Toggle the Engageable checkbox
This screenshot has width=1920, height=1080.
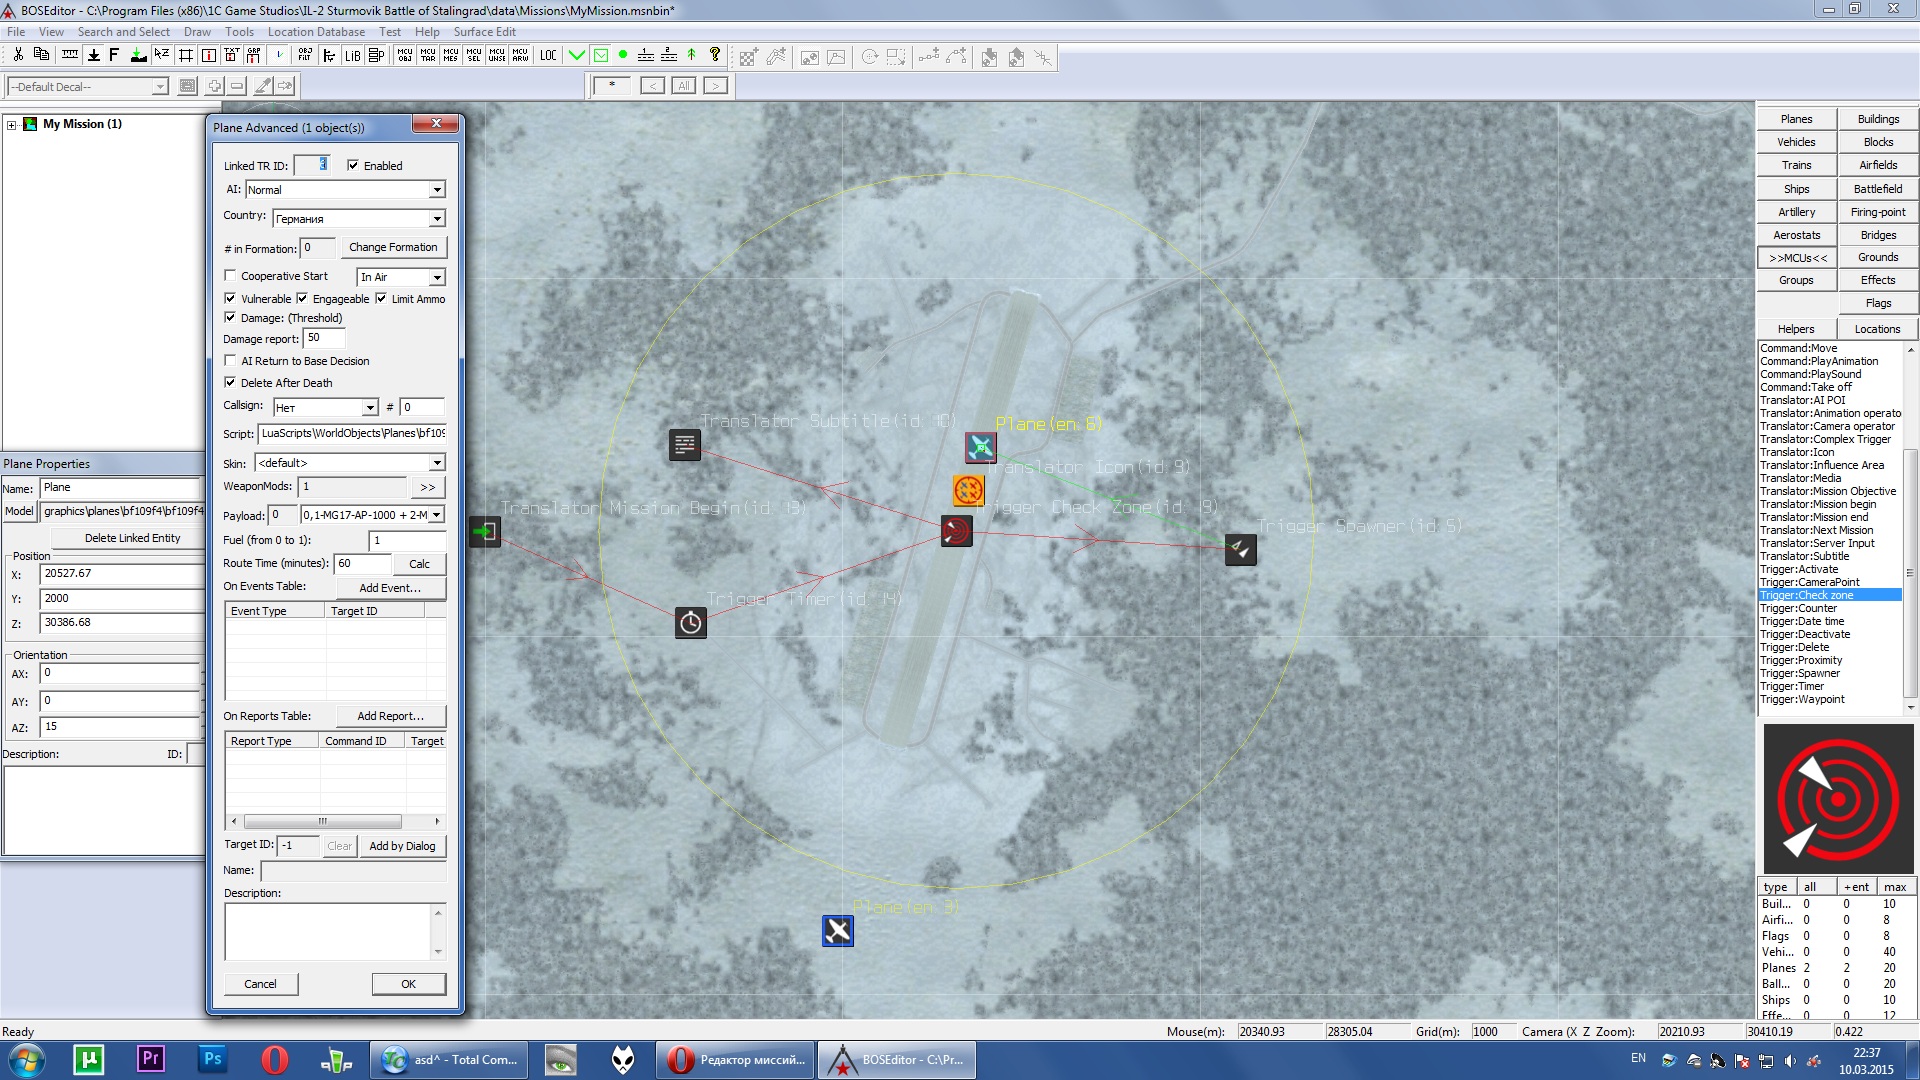(x=302, y=298)
